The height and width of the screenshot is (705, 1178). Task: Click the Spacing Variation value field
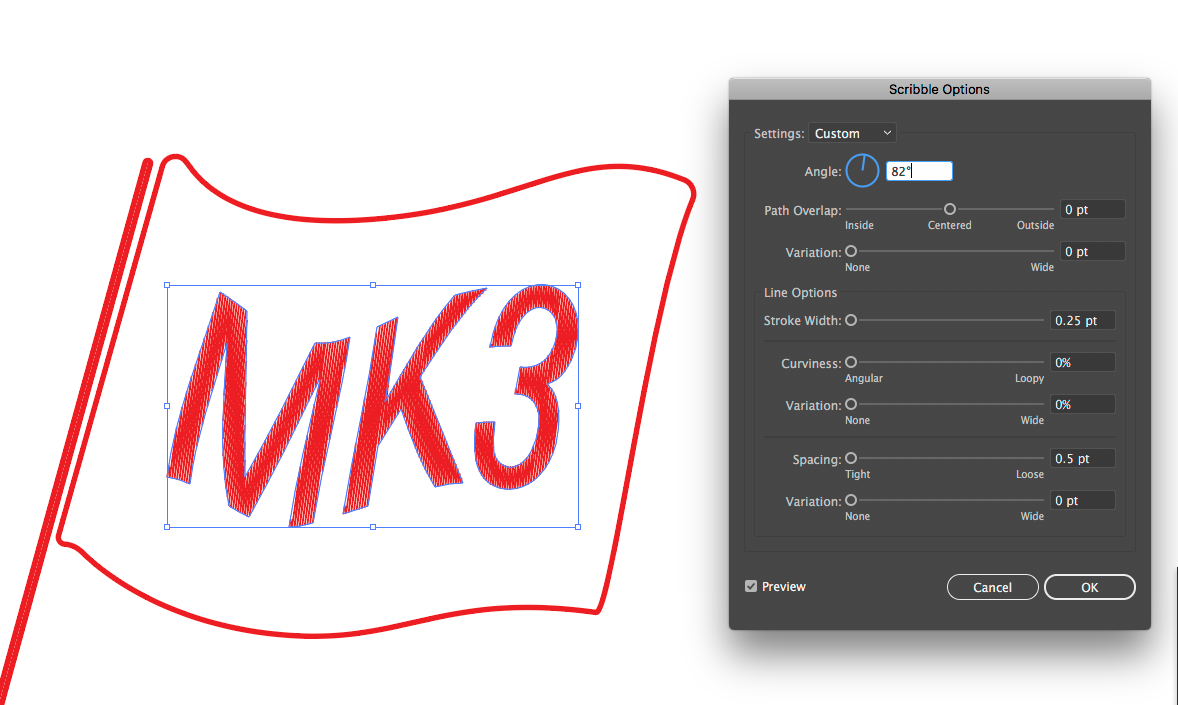(x=1082, y=501)
